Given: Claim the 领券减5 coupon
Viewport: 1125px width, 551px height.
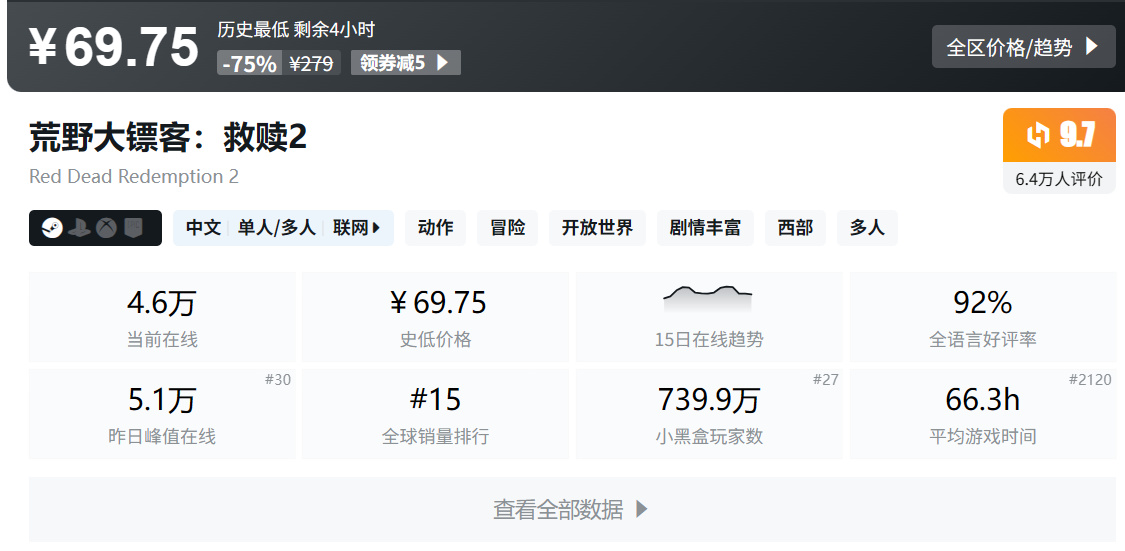Looking at the screenshot, I should [405, 63].
